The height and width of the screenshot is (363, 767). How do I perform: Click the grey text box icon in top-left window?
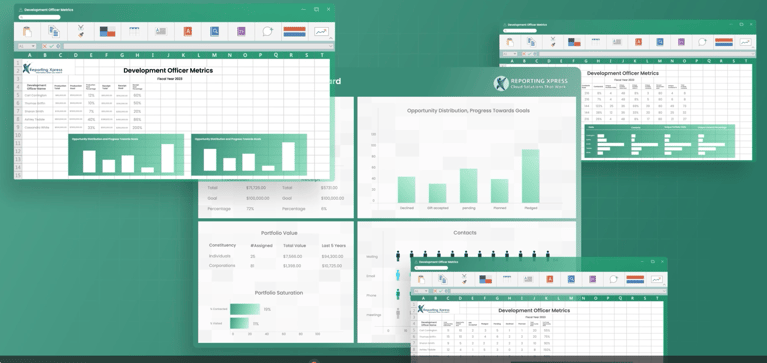161,31
